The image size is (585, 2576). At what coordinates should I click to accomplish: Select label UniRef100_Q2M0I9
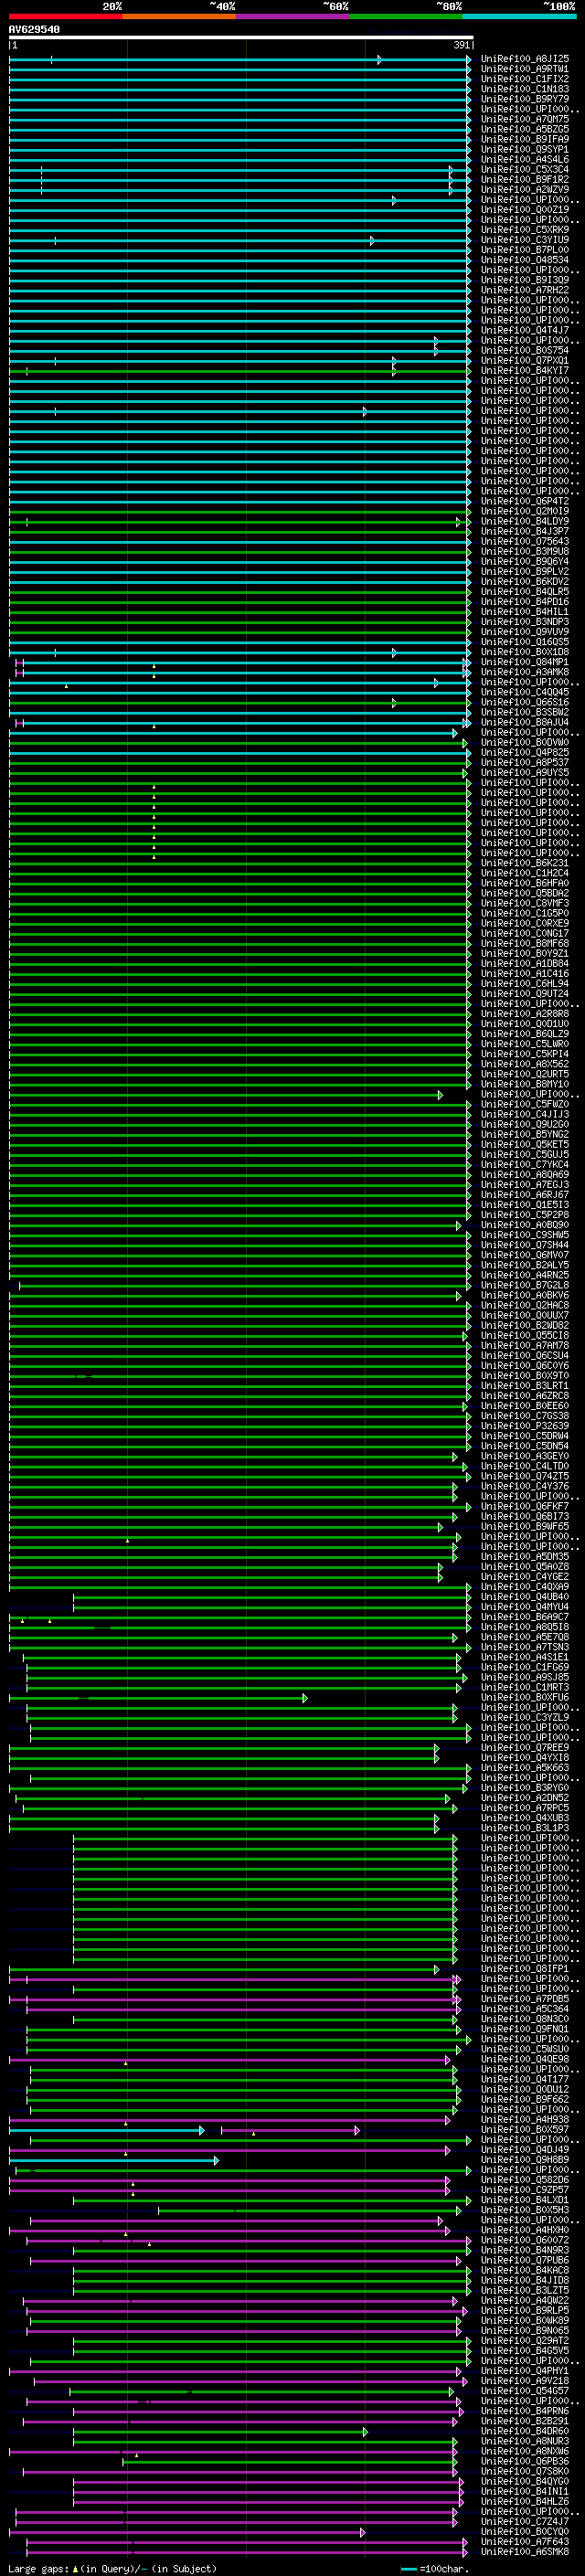(525, 511)
